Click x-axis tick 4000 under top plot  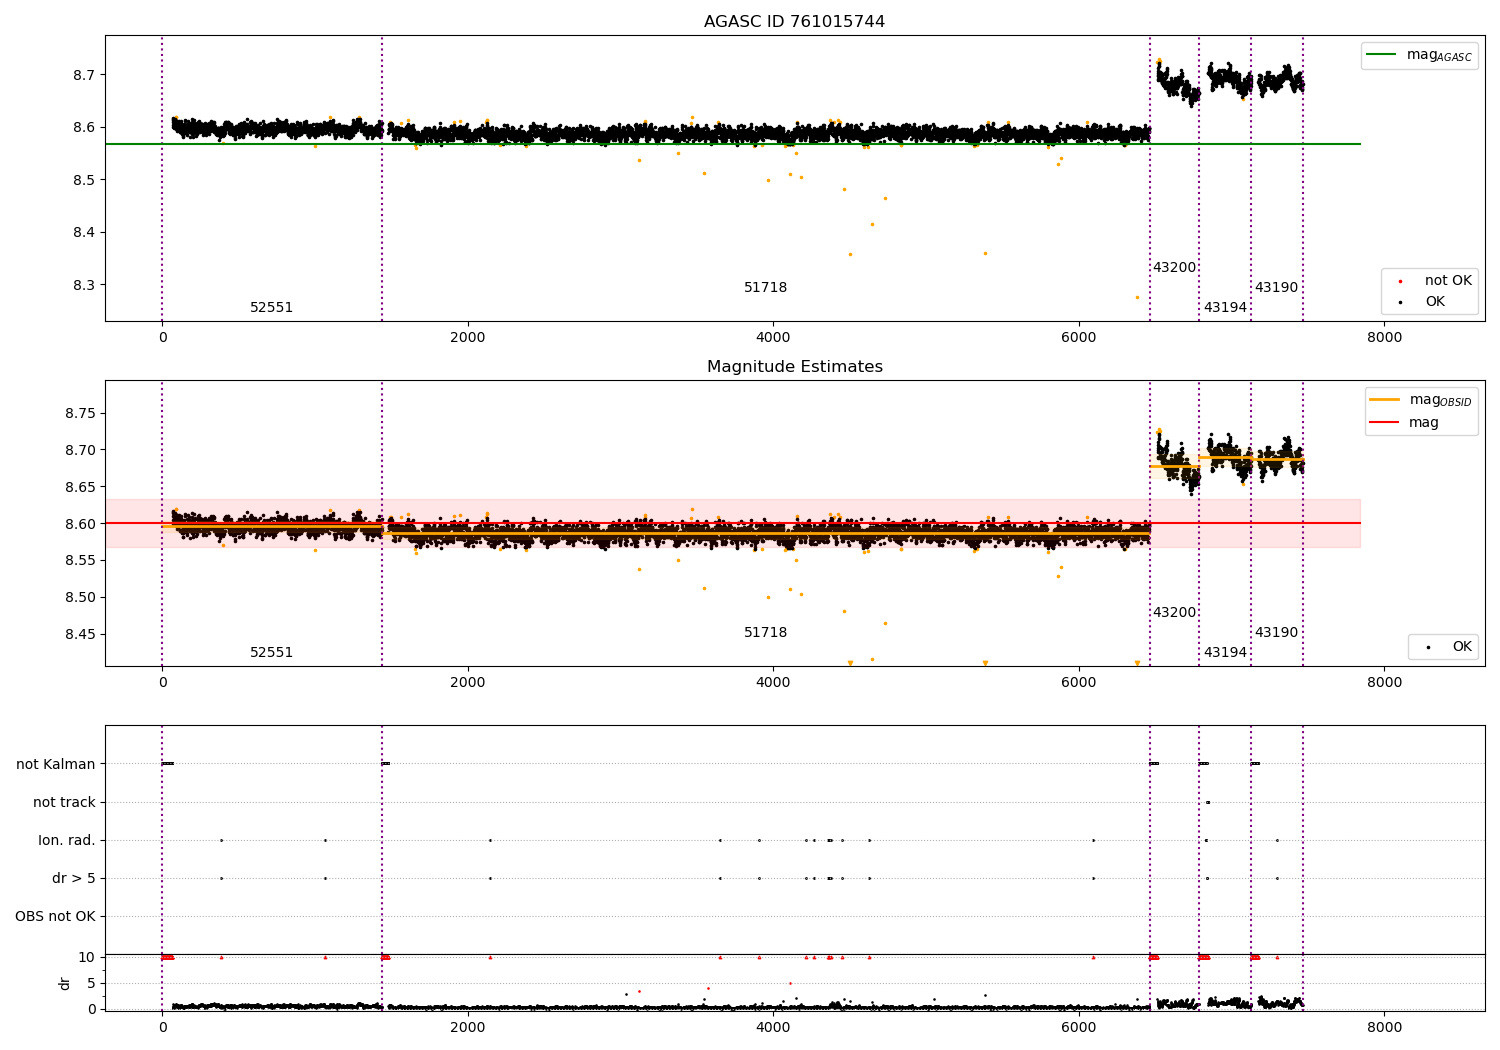(x=773, y=338)
